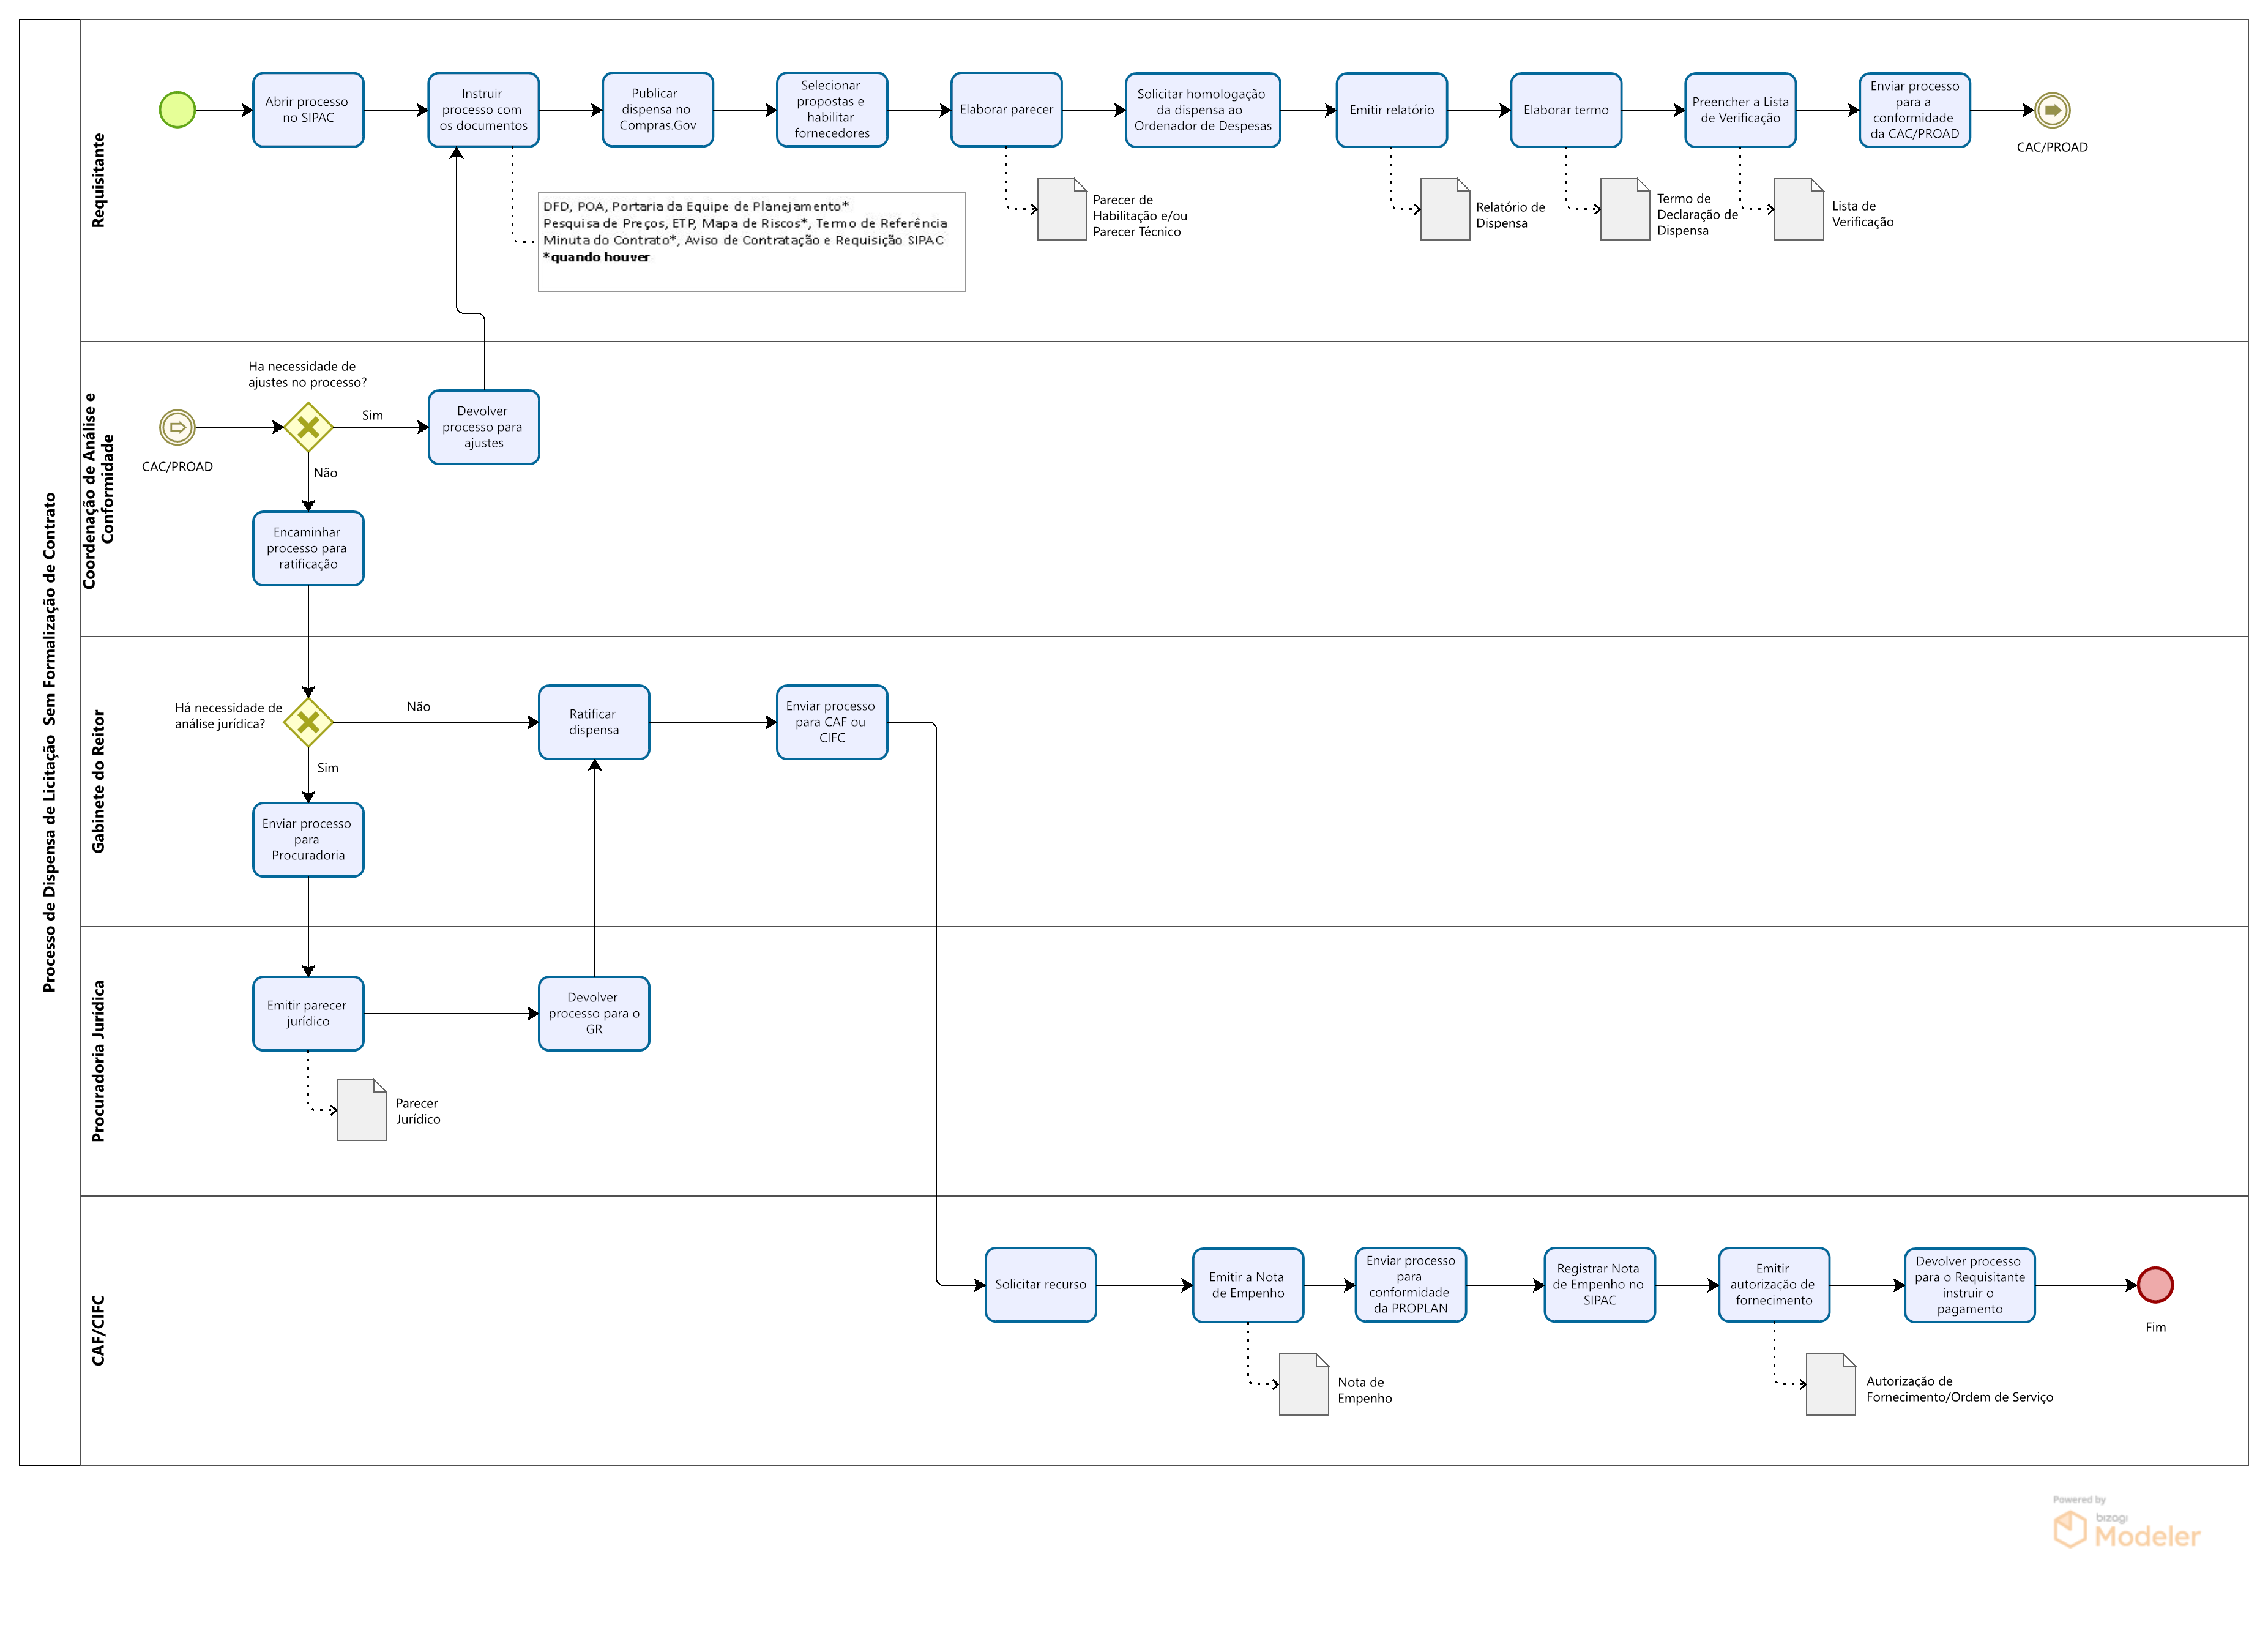Select the ajustes no processo gateway diamond
Viewport: 2268px width, 1644px height.
click(308, 428)
